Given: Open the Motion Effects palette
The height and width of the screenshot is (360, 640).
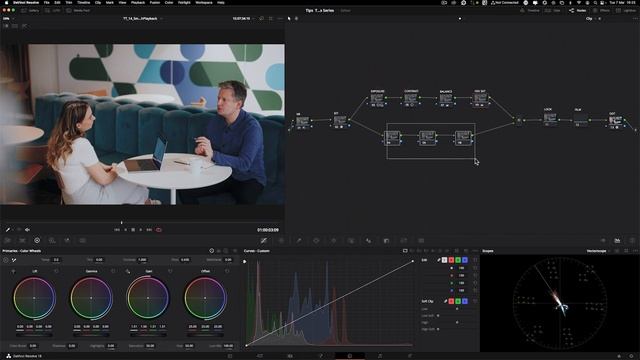Looking at the screenshot, I should 82,240.
